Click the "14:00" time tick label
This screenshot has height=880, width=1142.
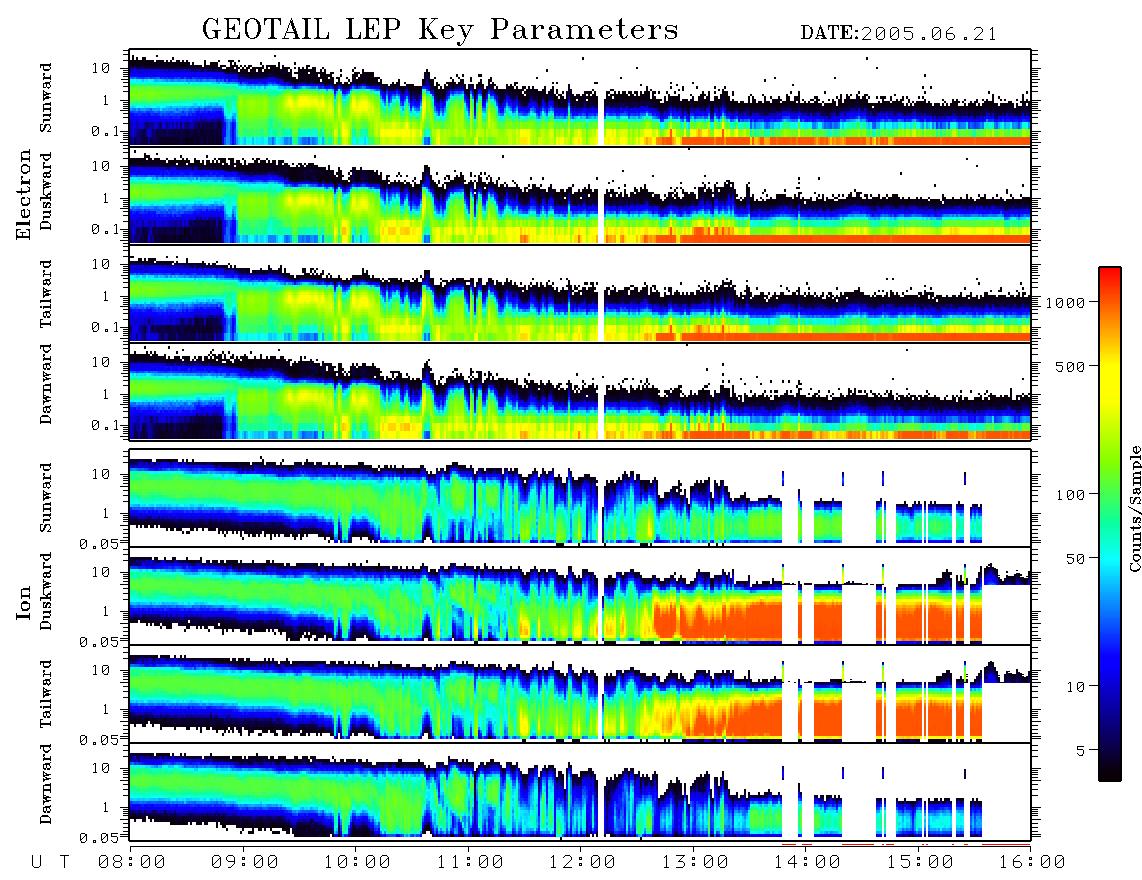(807, 863)
